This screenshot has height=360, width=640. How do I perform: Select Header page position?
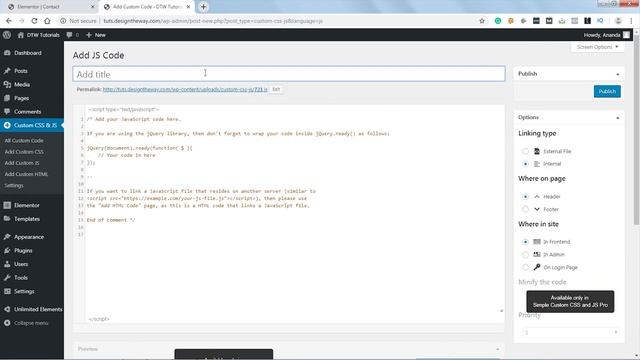(525, 197)
